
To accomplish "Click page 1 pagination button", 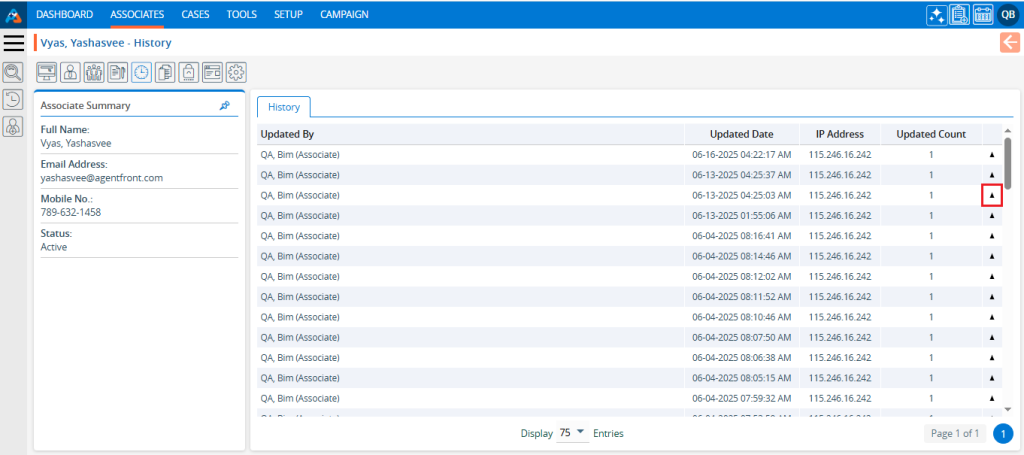I will [x=1003, y=433].
